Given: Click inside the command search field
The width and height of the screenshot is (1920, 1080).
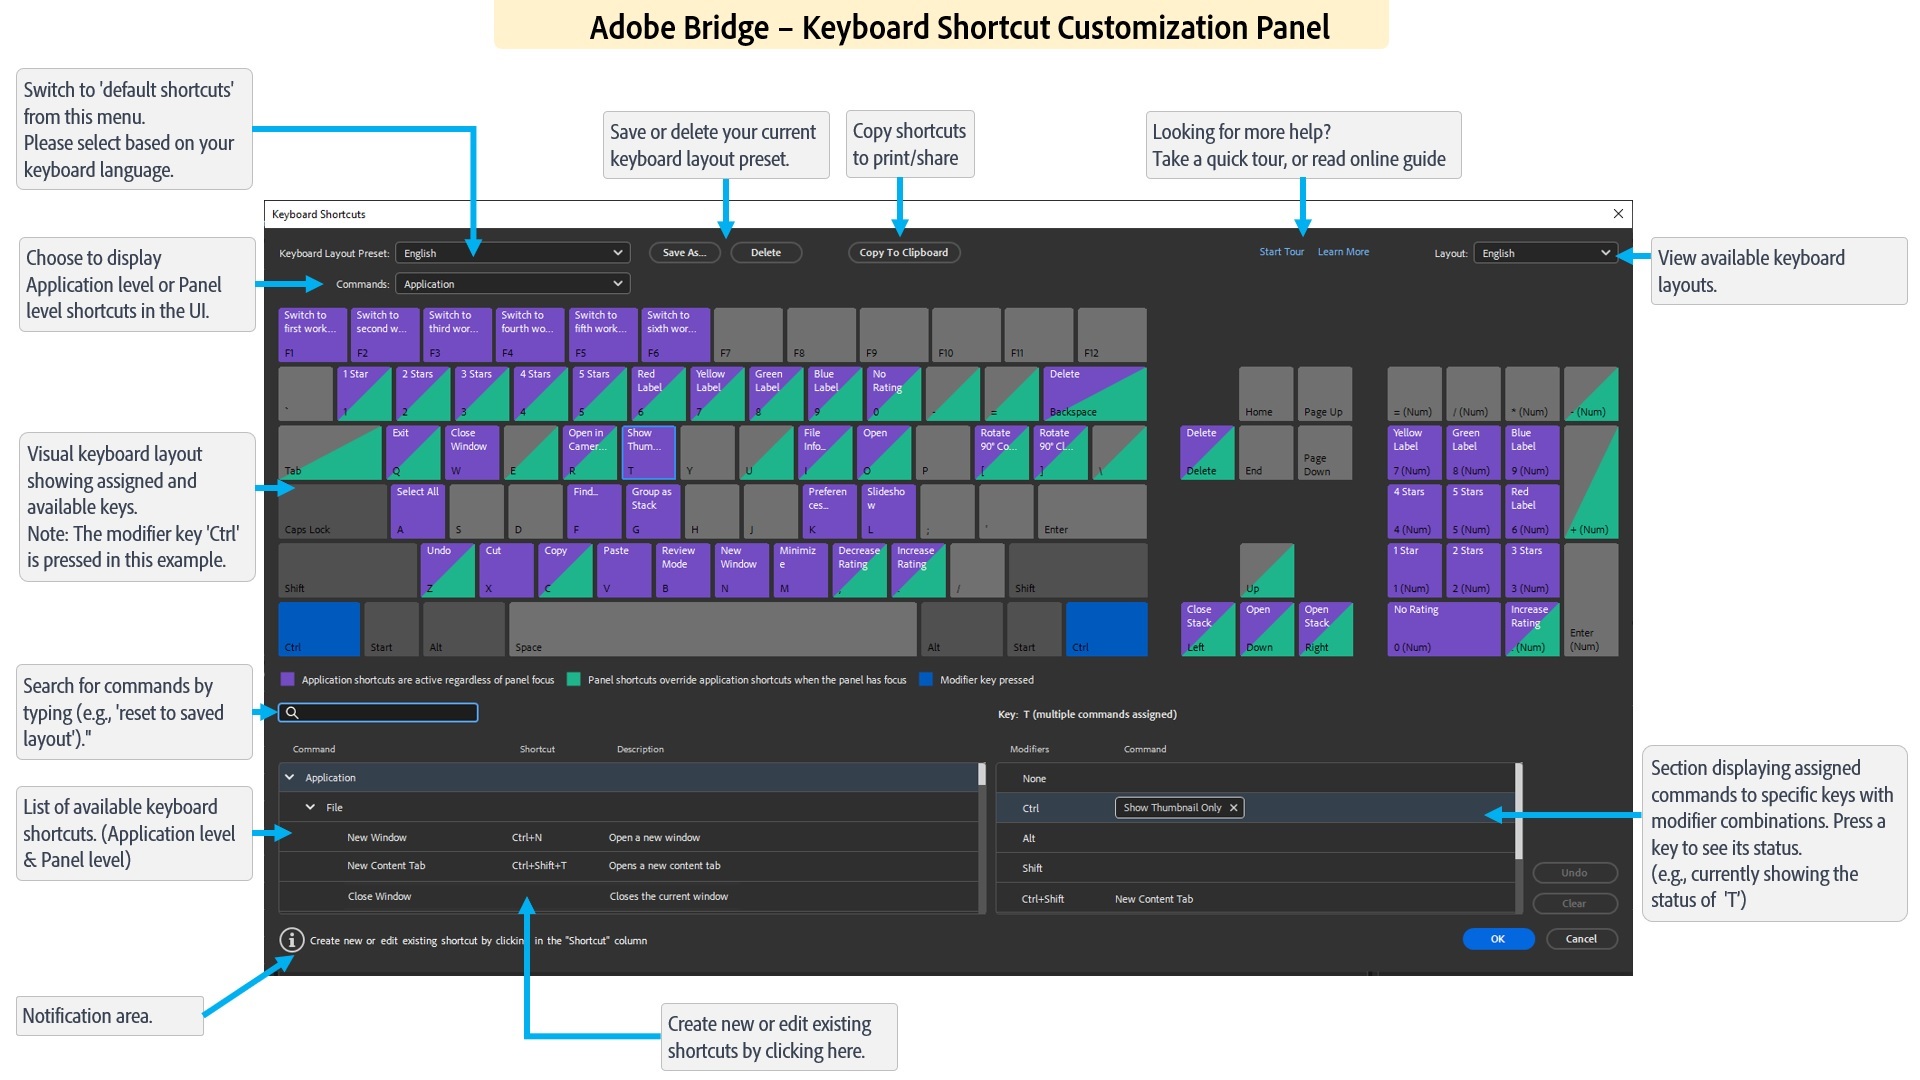Looking at the screenshot, I should (380, 712).
